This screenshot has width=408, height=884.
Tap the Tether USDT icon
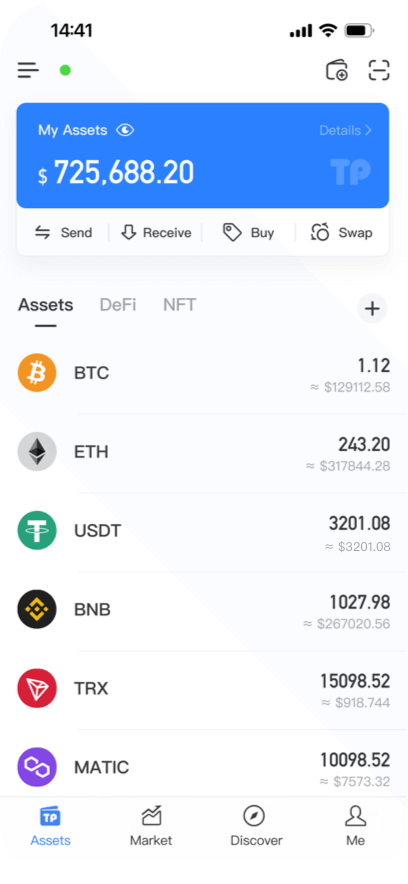(37, 531)
